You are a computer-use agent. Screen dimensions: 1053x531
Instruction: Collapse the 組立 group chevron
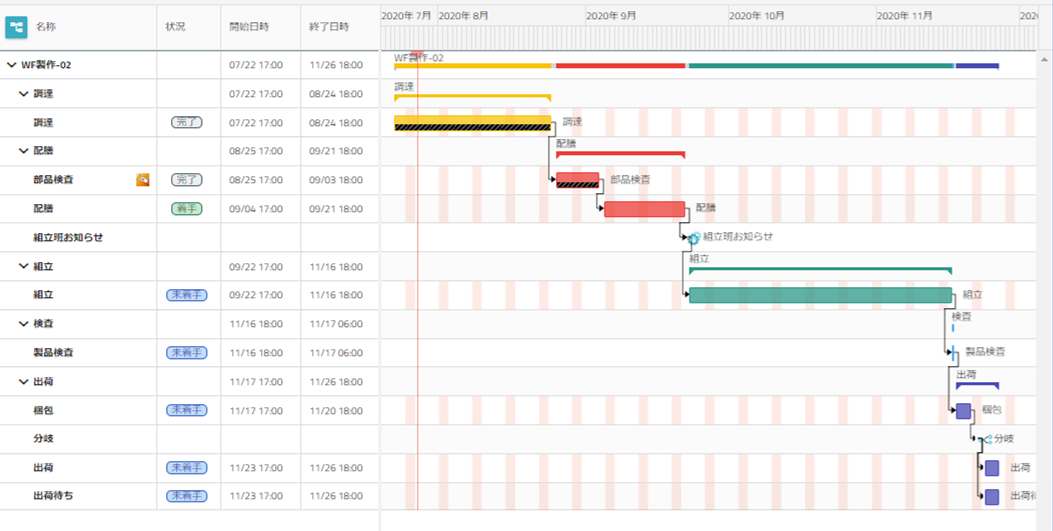tap(24, 267)
